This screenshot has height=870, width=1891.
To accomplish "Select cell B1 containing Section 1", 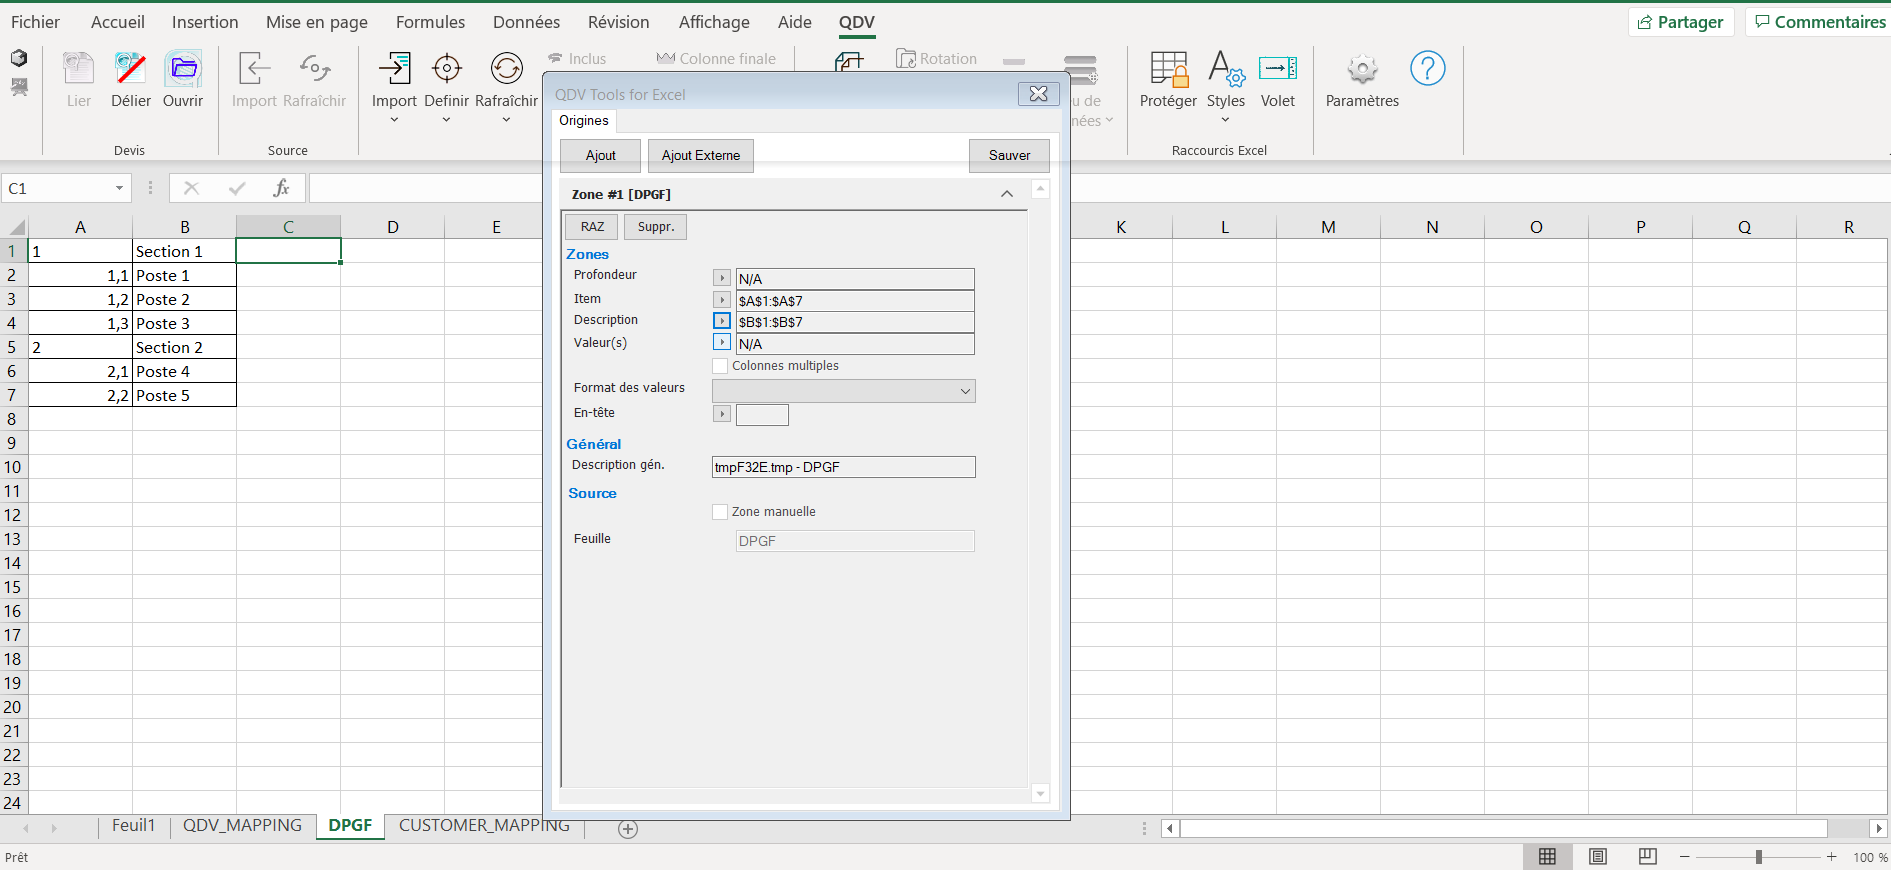I will pos(184,251).
